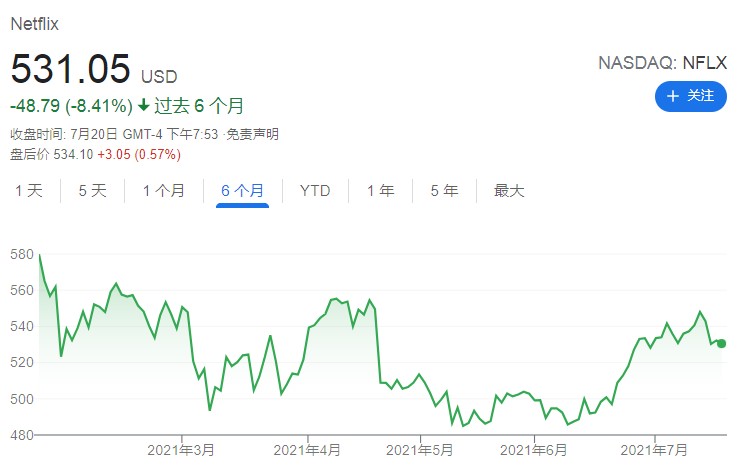The width and height of the screenshot is (743, 468).
Task: Click the 531.05 stock price
Action: click(x=70, y=69)
